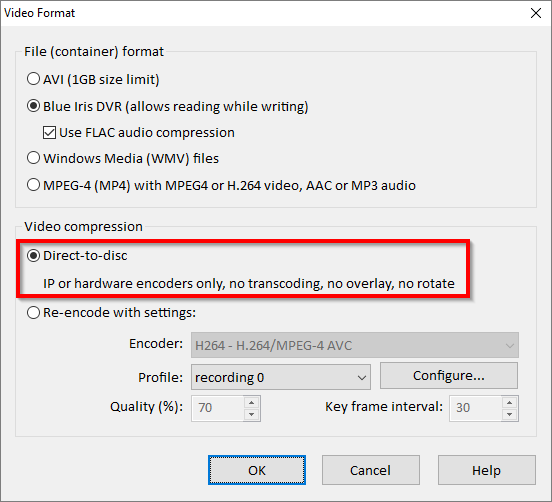Choose MPEG-4 (MP4) container format
The image size is (552, 502).
click(221, 185)
